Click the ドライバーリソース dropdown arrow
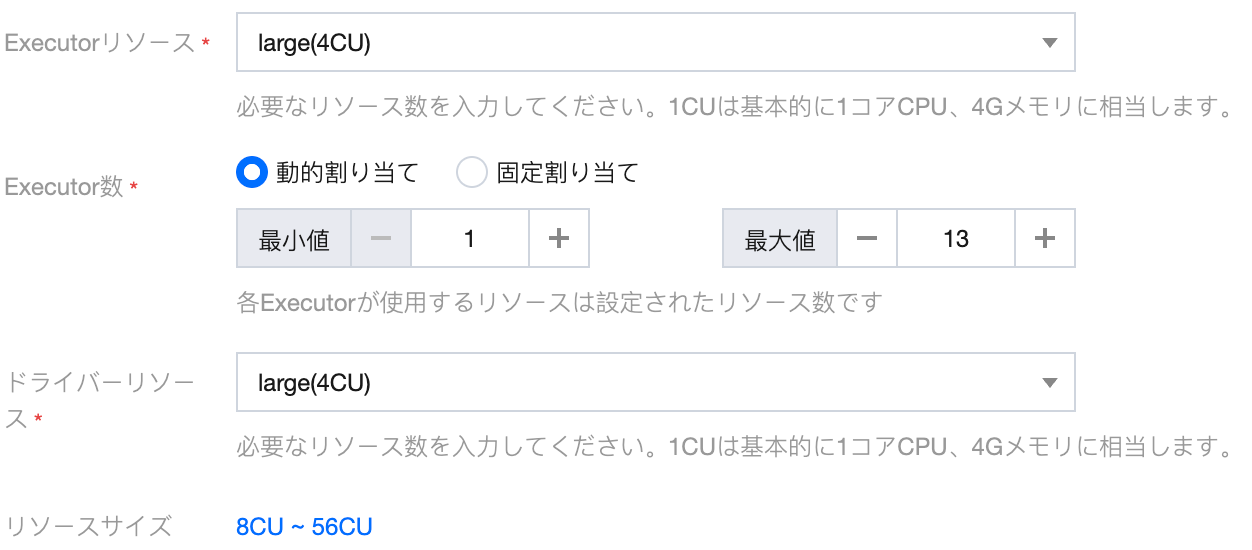 pyautogui.click(x=1049, y=383)
